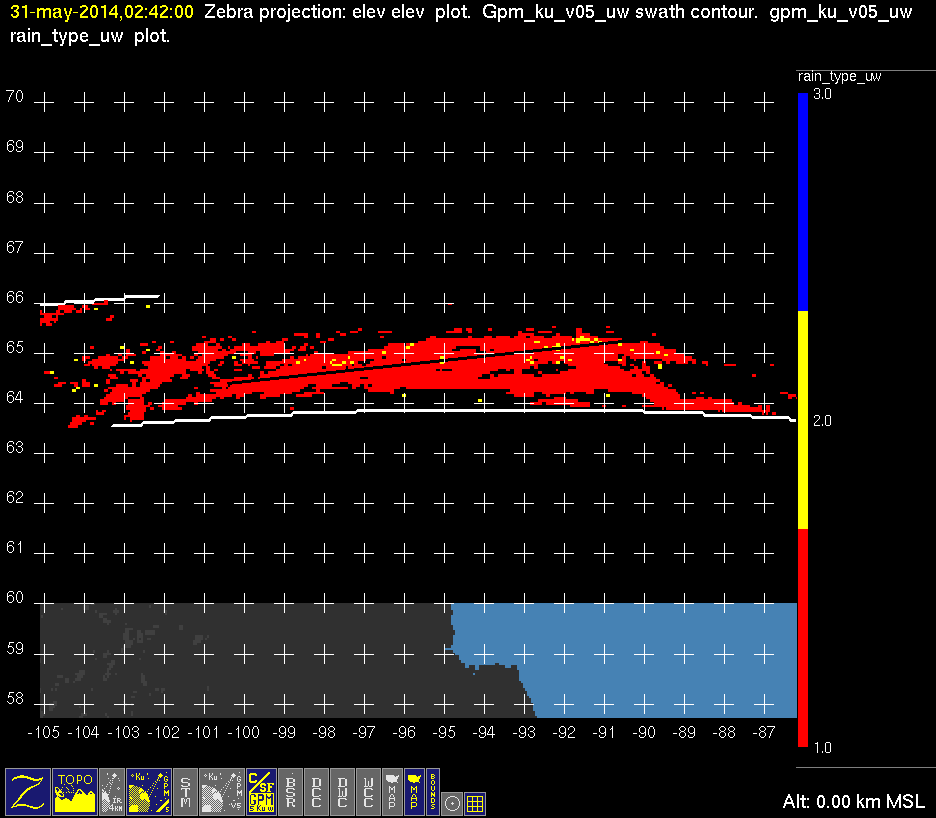The width and height of the screenshot is (936, 818).
Task: Click the Zebra 'Z' main icon
Action: click(28, 791)
